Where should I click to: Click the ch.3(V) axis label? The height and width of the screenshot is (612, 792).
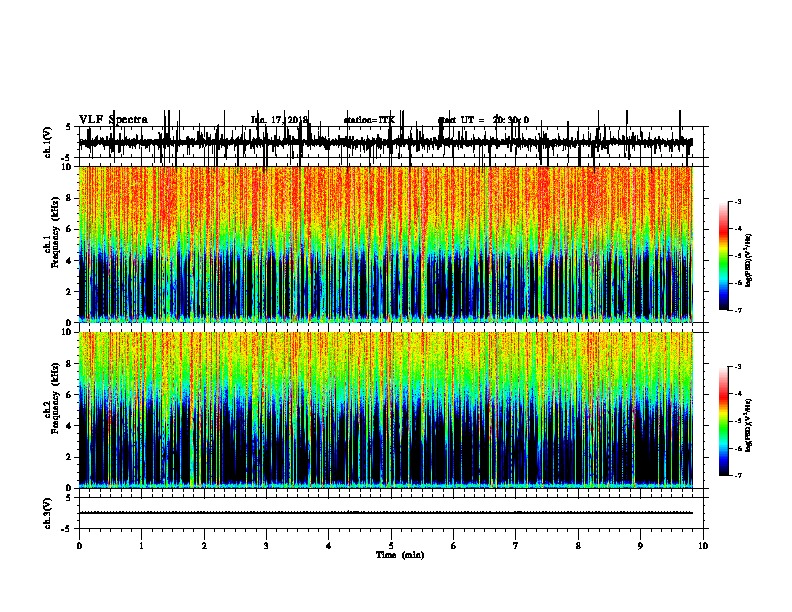(x=48, y=513)
